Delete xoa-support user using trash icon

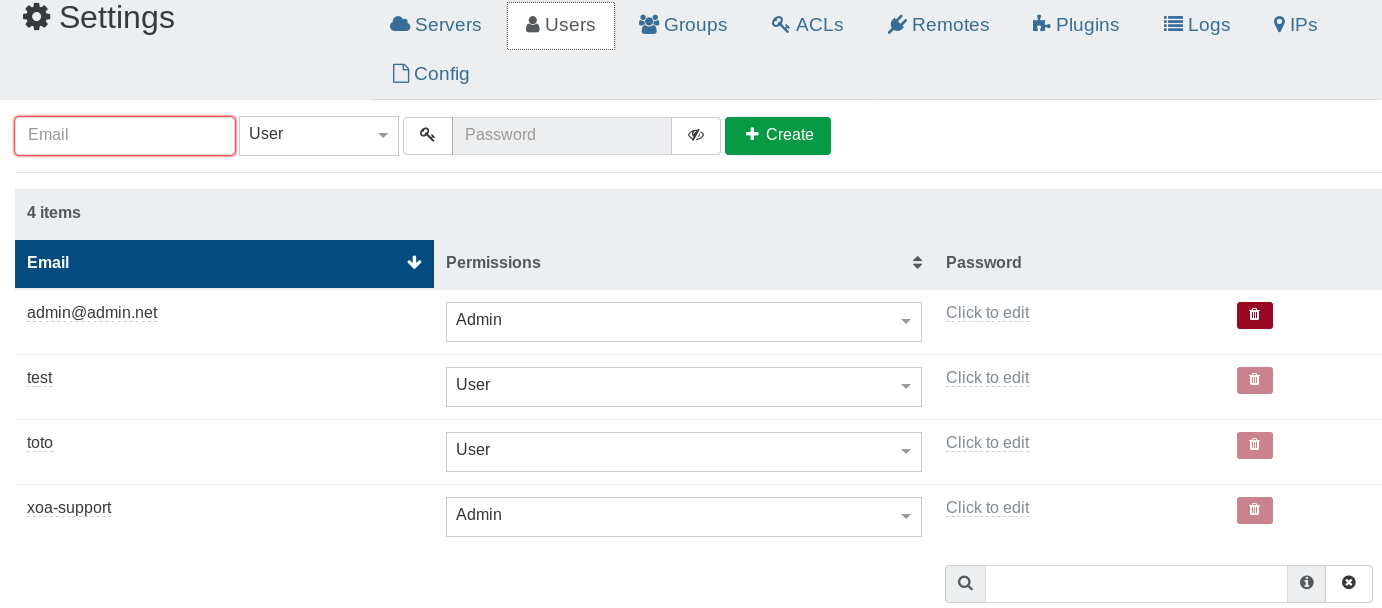click(1254, 510)
